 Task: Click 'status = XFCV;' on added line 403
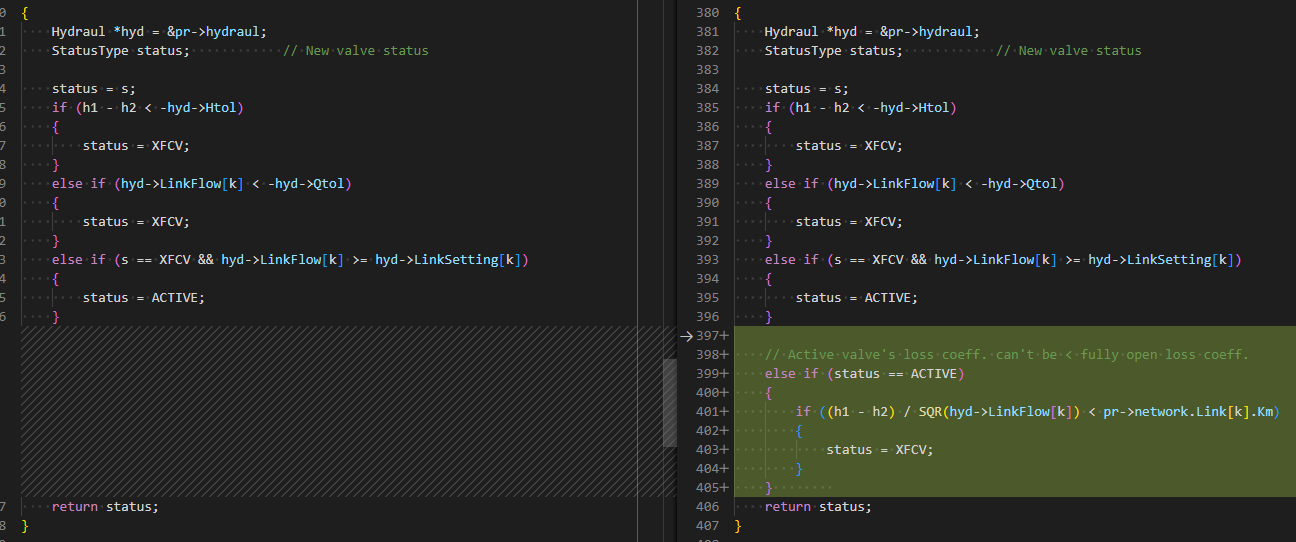click(879, 450)
